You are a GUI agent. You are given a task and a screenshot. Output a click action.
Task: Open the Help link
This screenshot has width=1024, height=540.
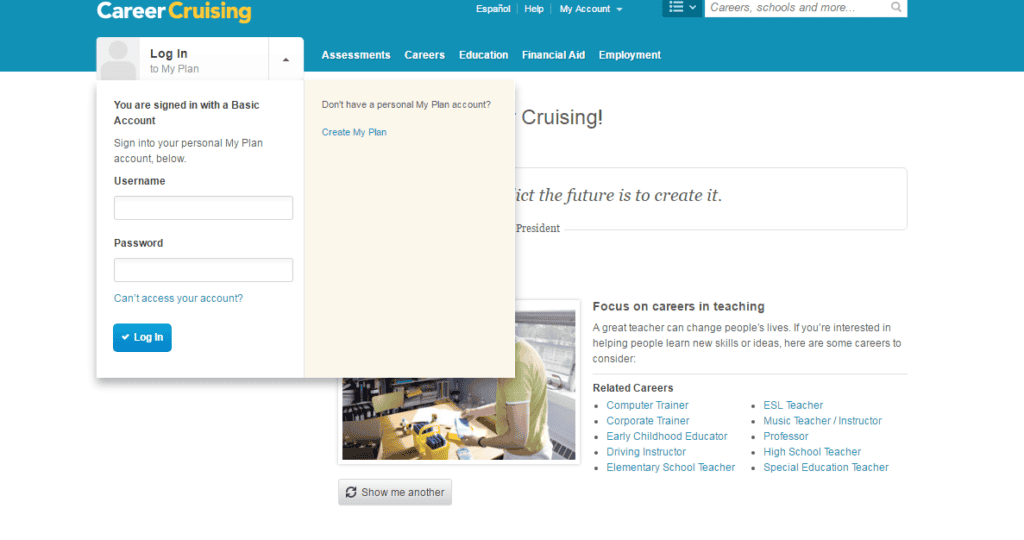[x=534, y=8]
